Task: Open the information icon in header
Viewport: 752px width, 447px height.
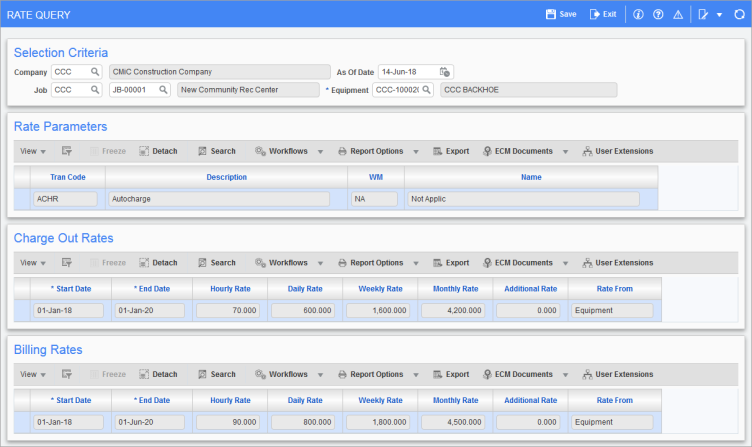Action: coord(639,15)
